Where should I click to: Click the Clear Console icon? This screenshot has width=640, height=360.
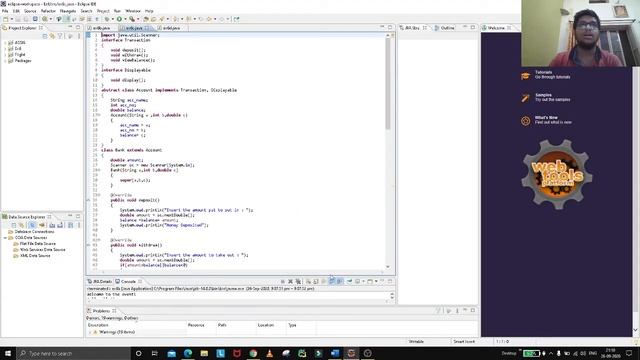[x=308, y=282]
